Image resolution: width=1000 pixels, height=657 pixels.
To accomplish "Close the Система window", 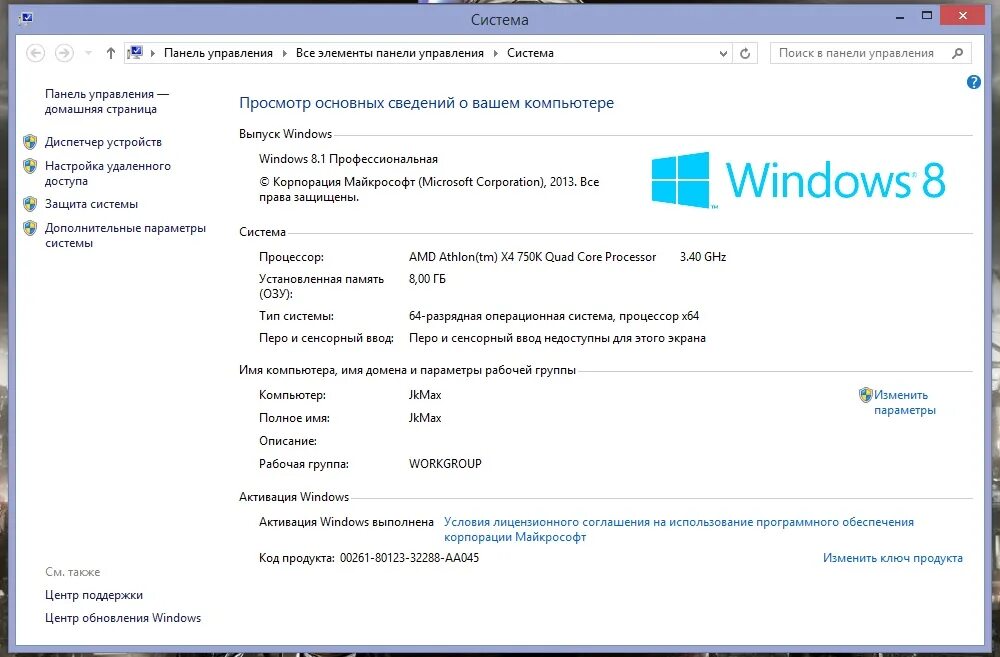I will click(x=963, y=16).
